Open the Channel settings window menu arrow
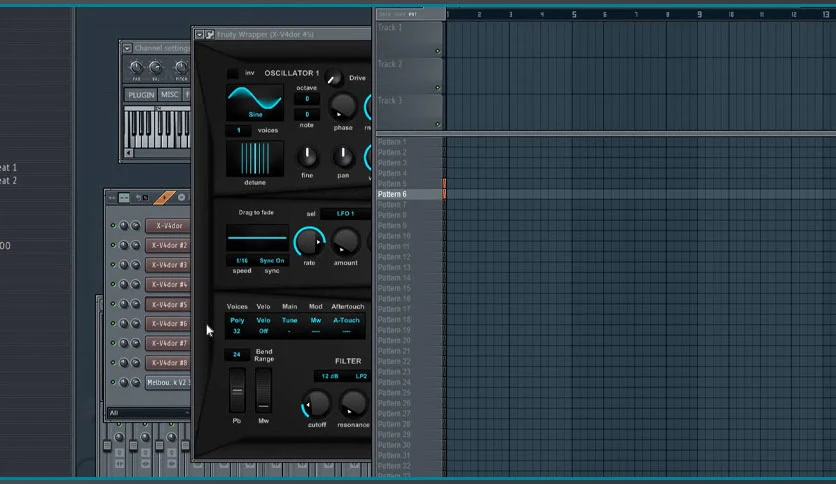Viewport: 836px width, 484px height. tap(127, 49)
